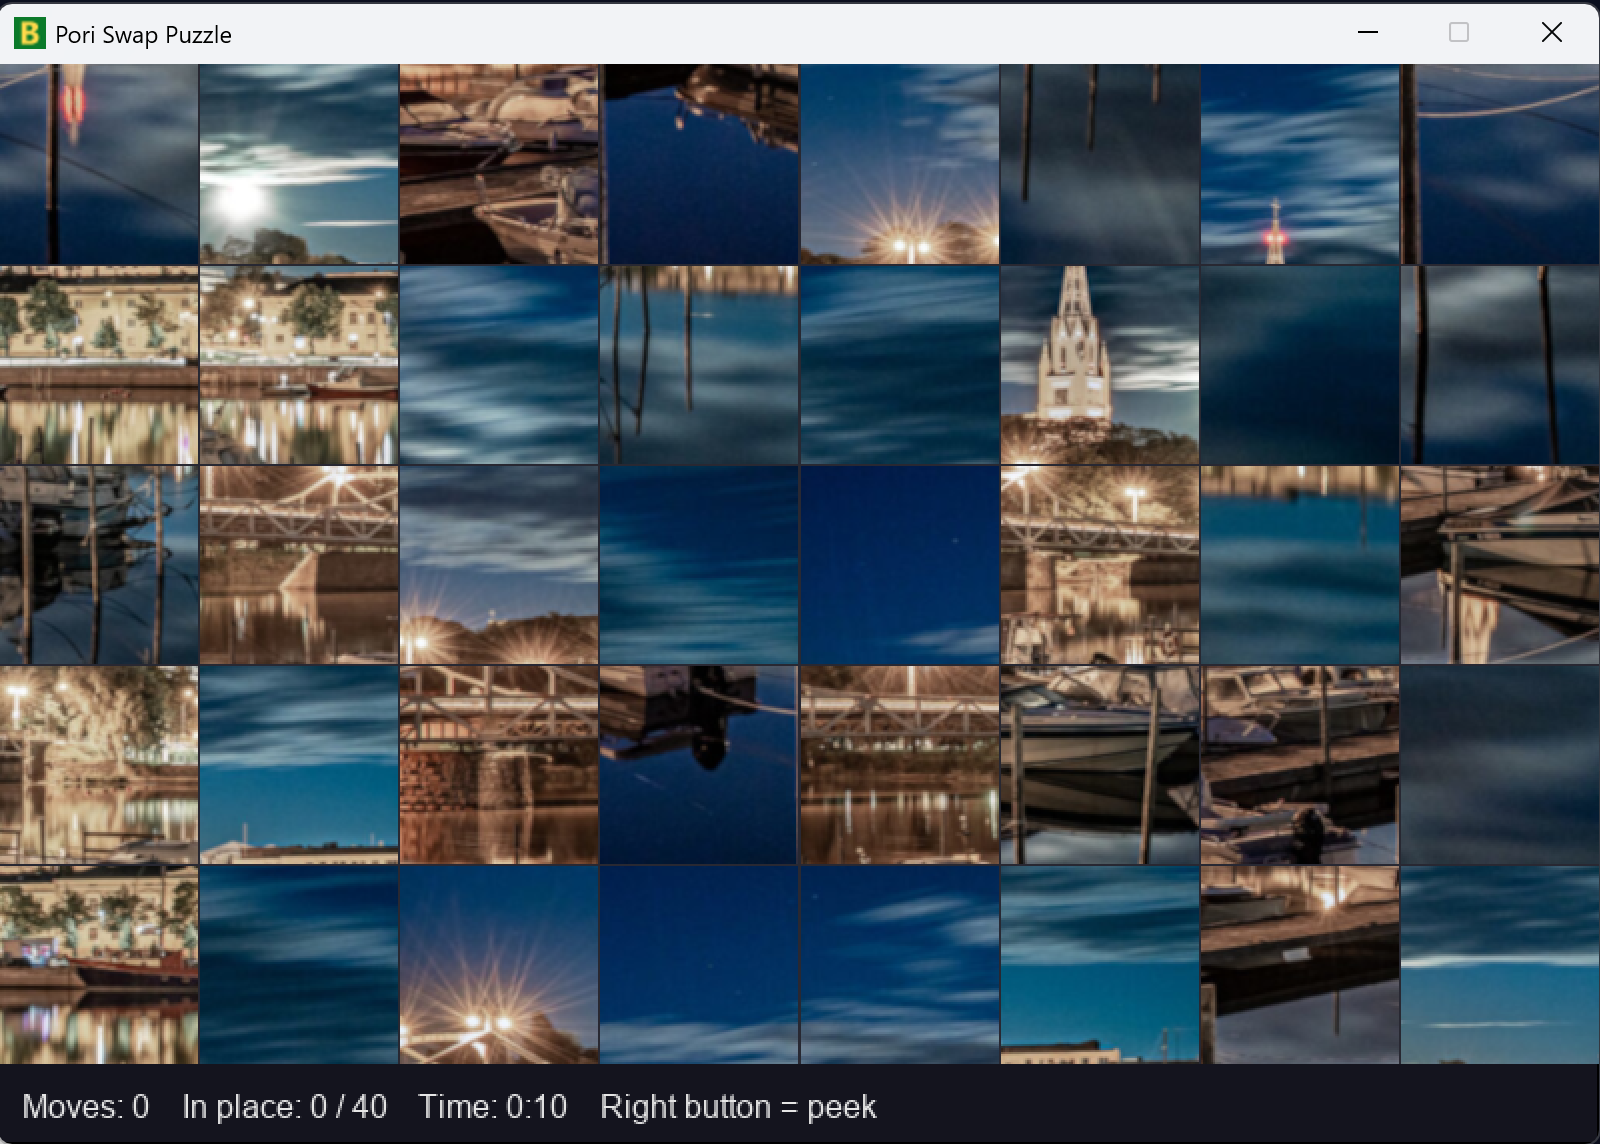The image size is (1600, 1144).
Task: Select tile with small red-lit spire tip
Action: click(x=1299, y=164)
